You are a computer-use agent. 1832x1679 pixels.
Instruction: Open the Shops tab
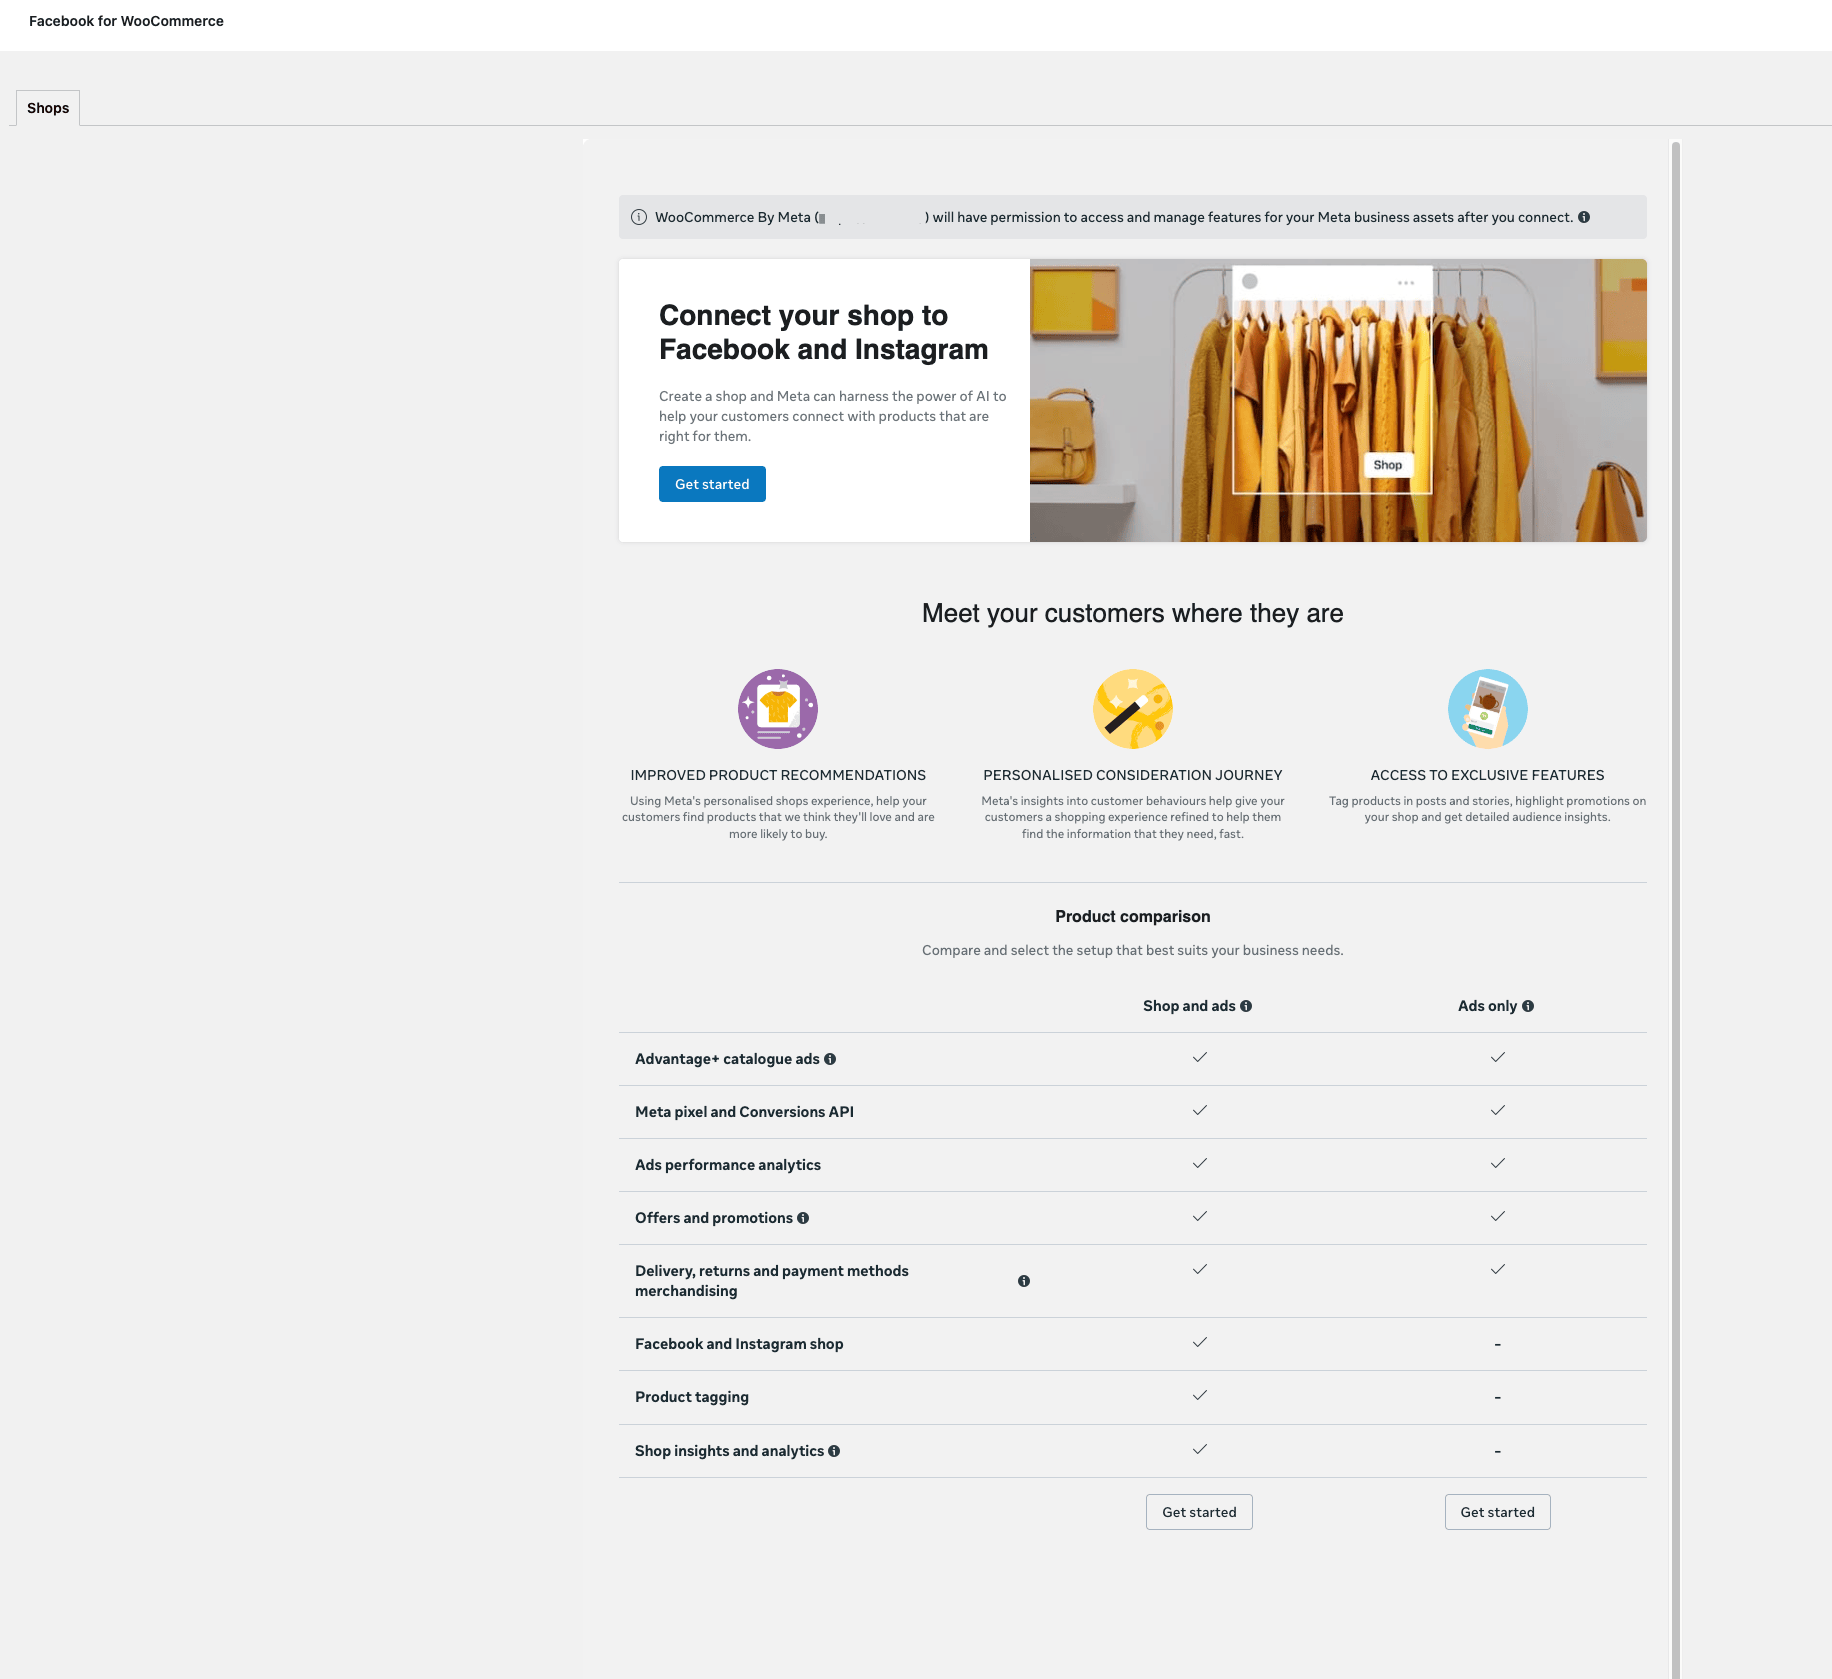pyautogui.click(x=47, y=107)
